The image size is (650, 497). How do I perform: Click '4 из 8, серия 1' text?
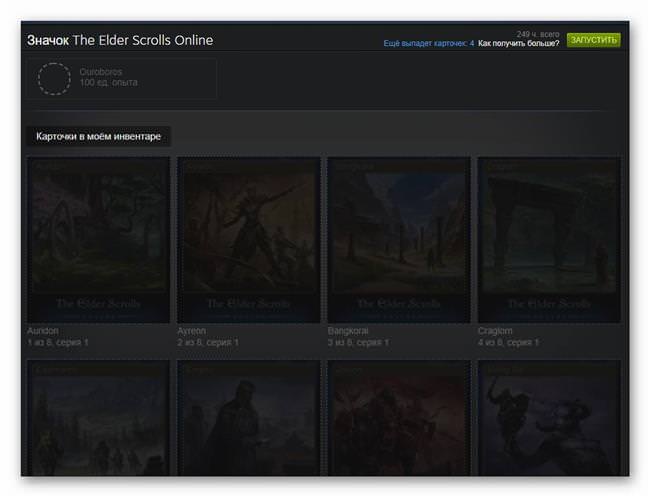508,342
